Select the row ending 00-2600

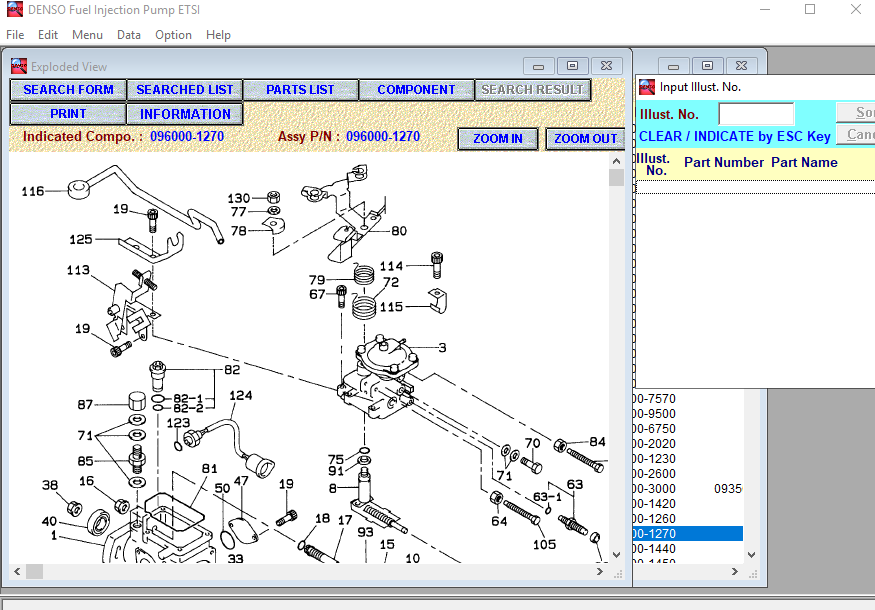(x=689, y=474)
